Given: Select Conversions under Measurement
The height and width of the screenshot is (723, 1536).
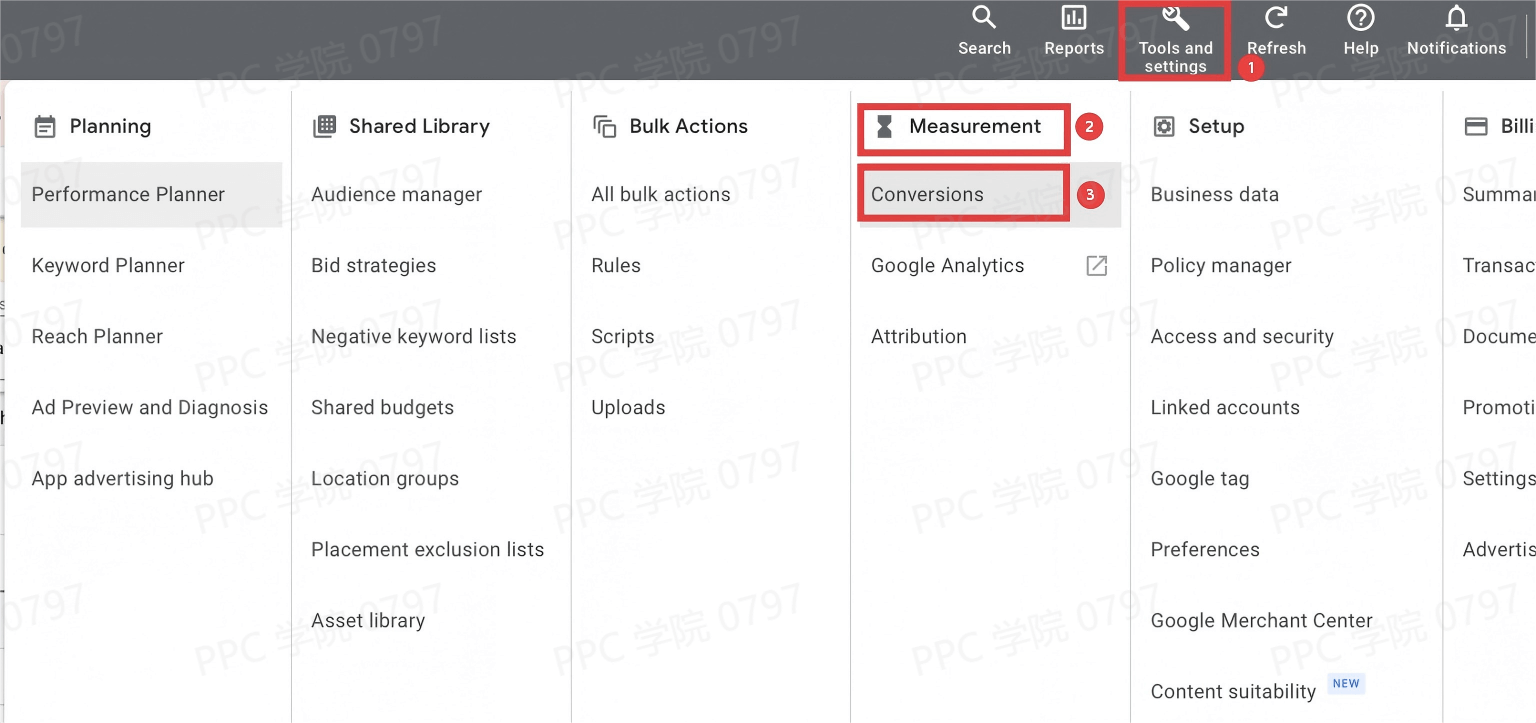Looking at the screenshot, I should tap(927, 195).
